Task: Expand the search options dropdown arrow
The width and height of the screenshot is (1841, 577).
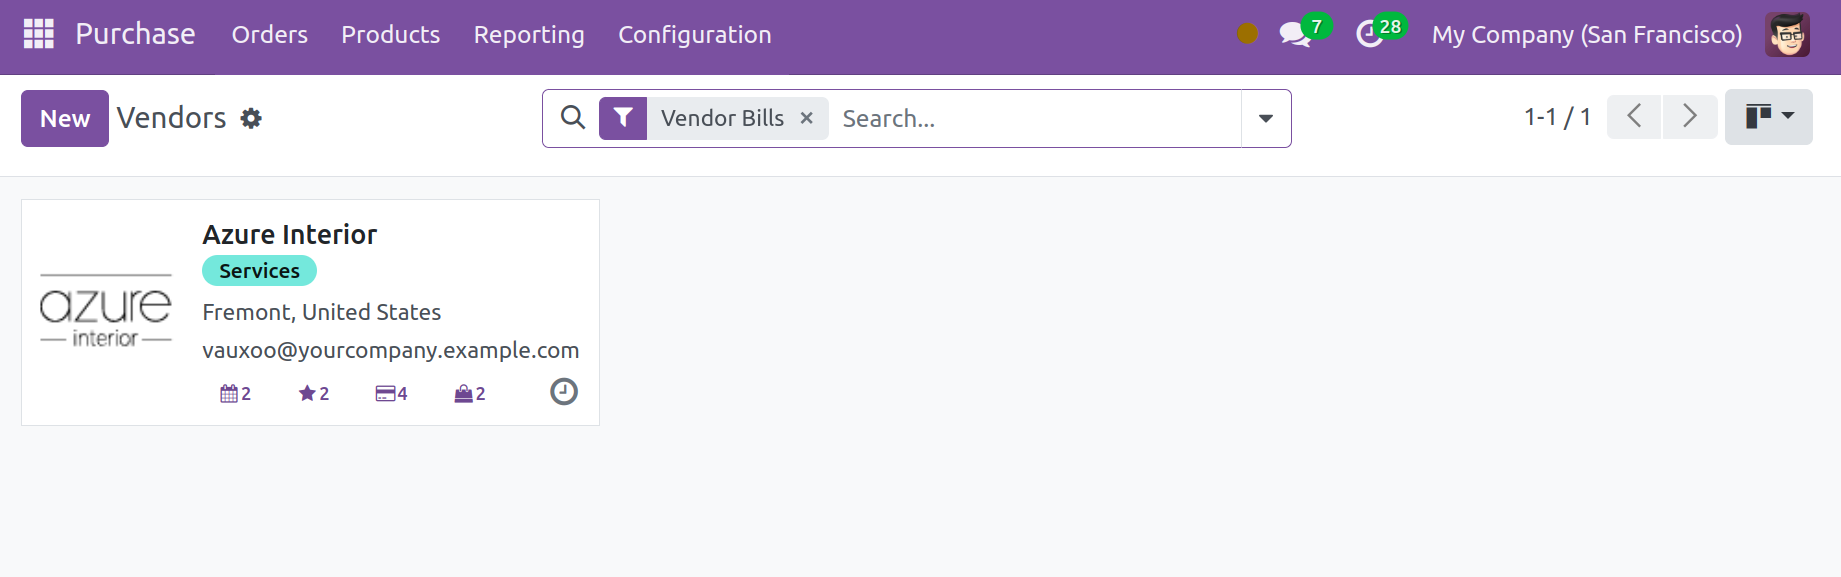Action: pos(1266,118)
